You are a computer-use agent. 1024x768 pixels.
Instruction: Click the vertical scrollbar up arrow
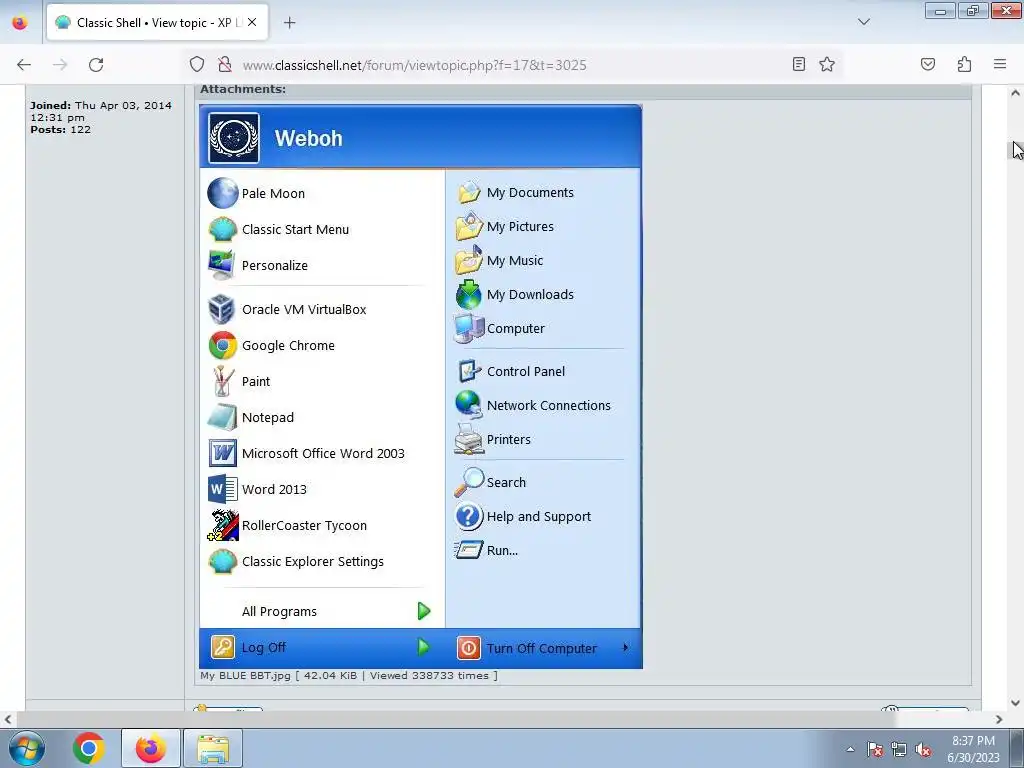point(1016,93)
